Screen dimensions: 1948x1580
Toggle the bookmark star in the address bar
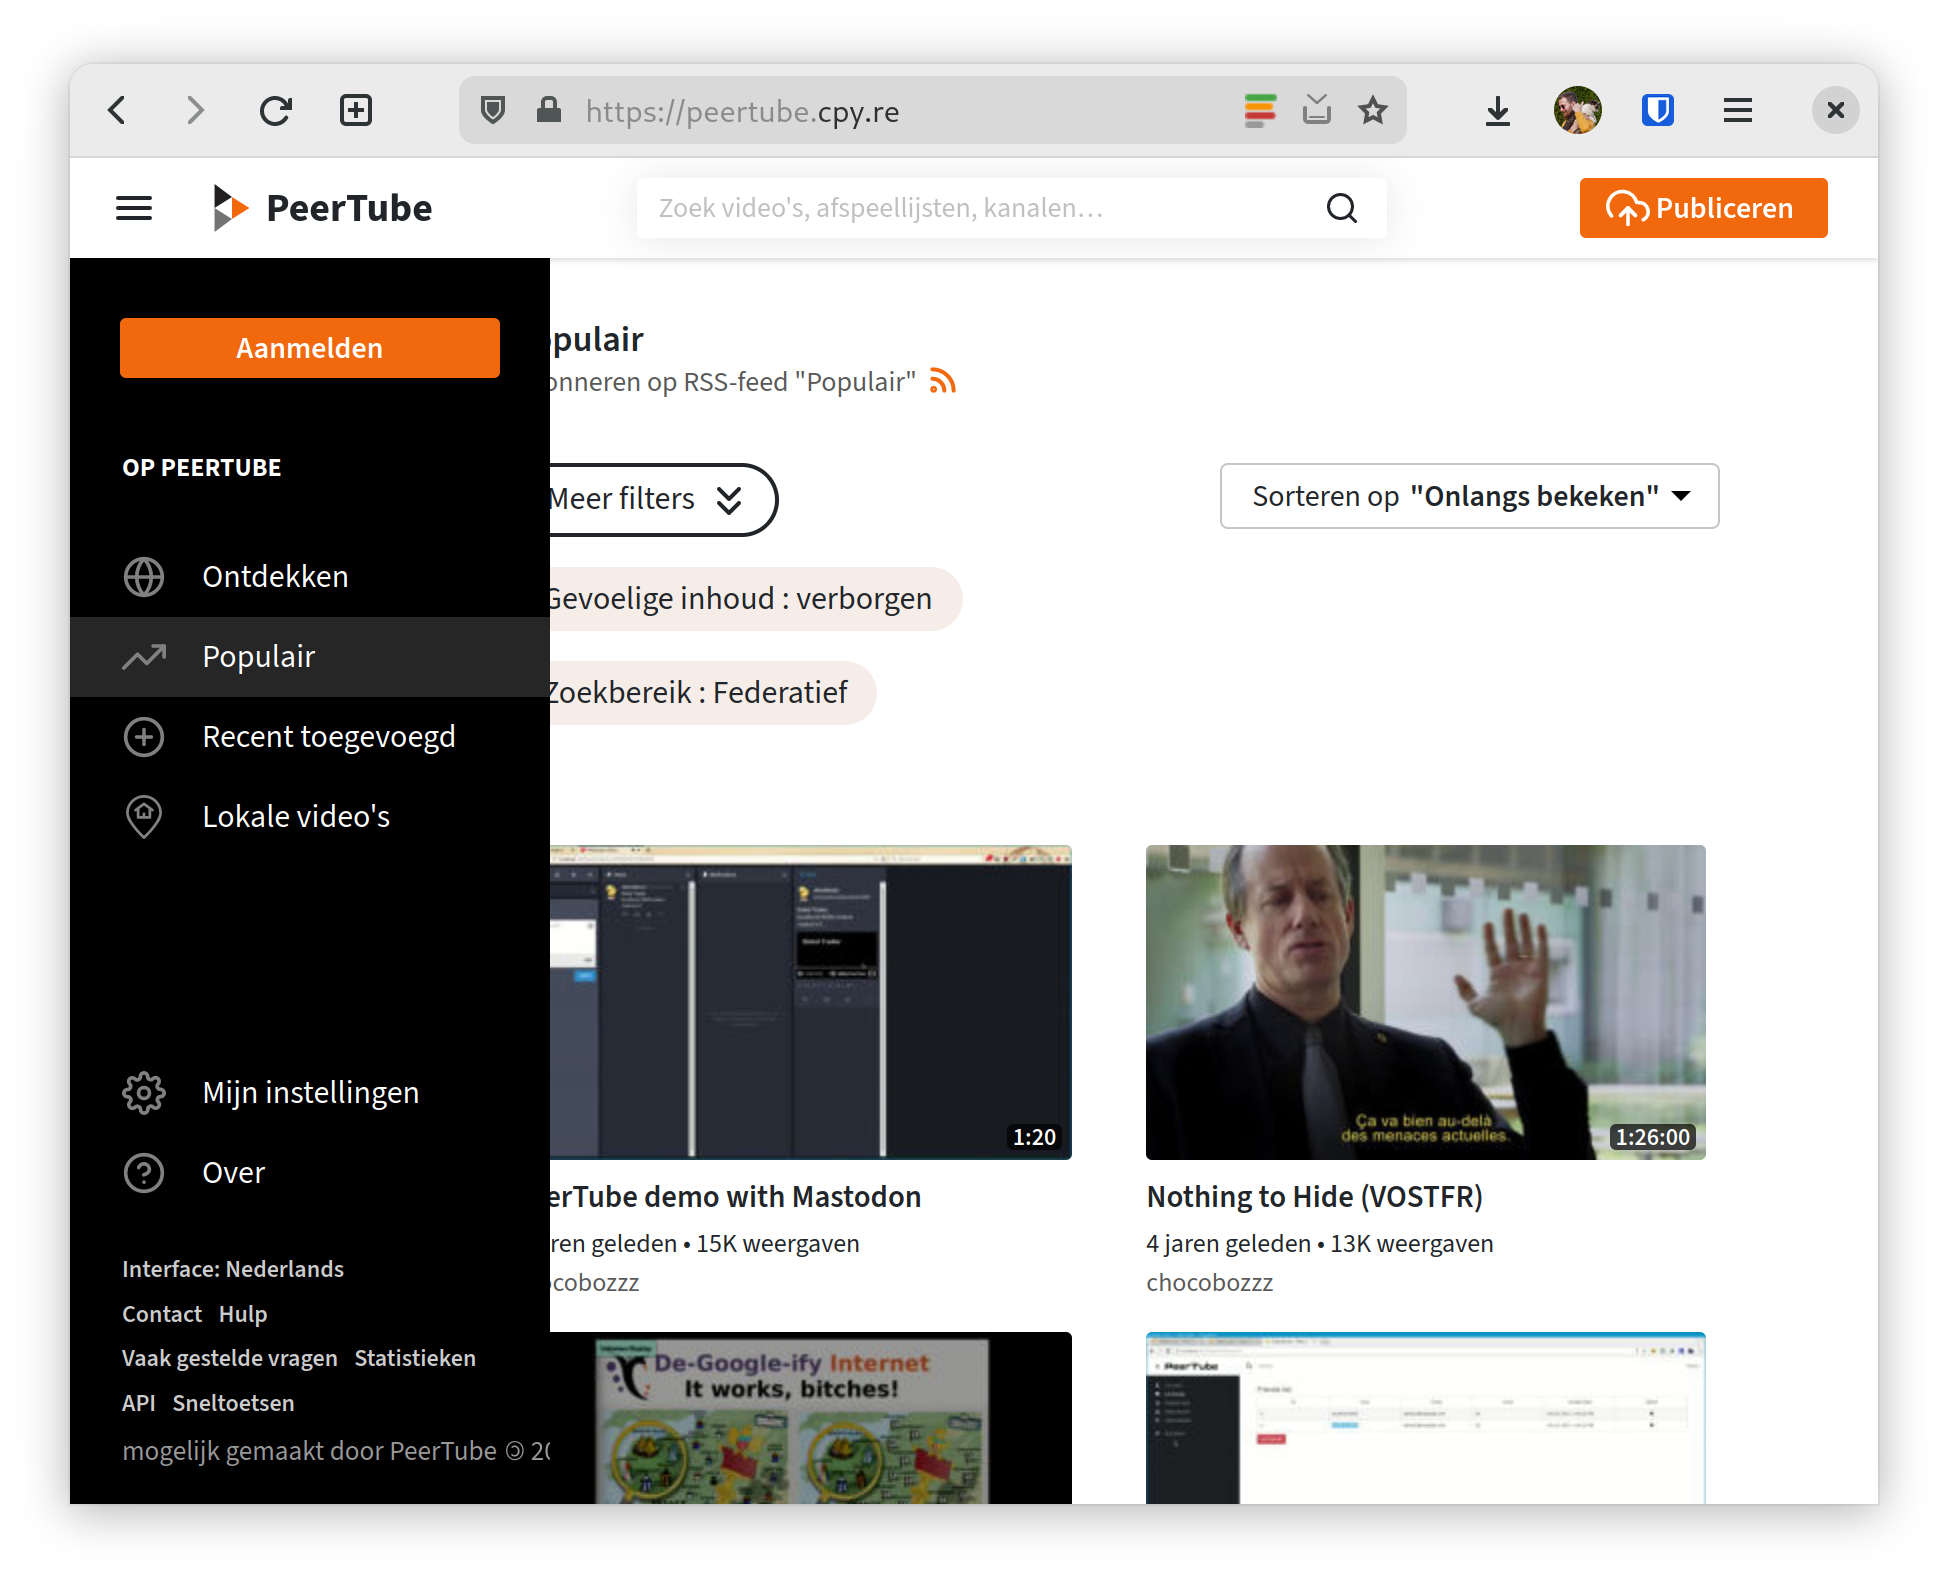(x=1372, y=110)
